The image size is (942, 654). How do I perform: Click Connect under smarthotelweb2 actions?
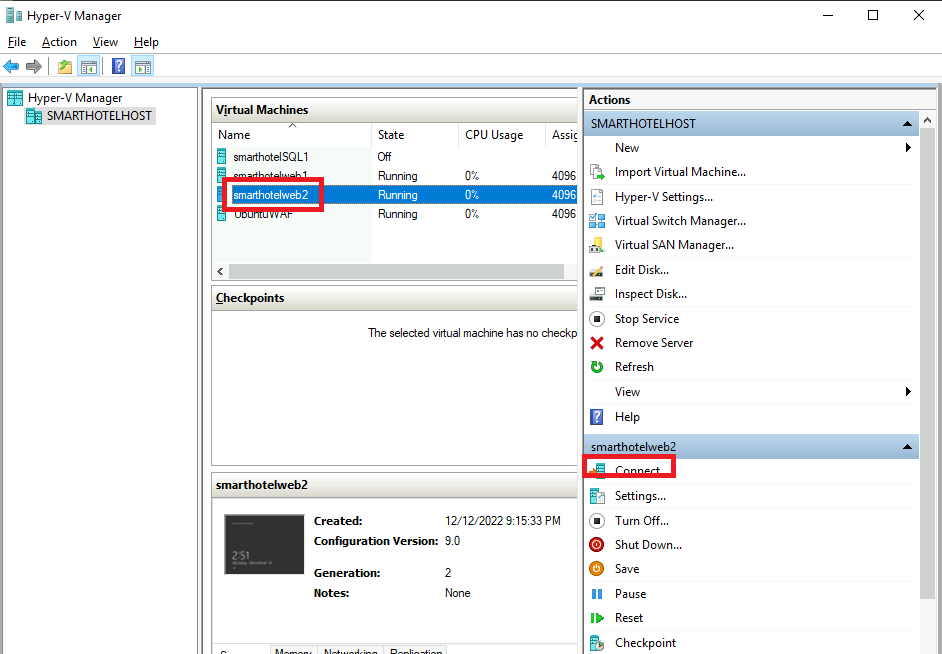[x=637, y=471]
